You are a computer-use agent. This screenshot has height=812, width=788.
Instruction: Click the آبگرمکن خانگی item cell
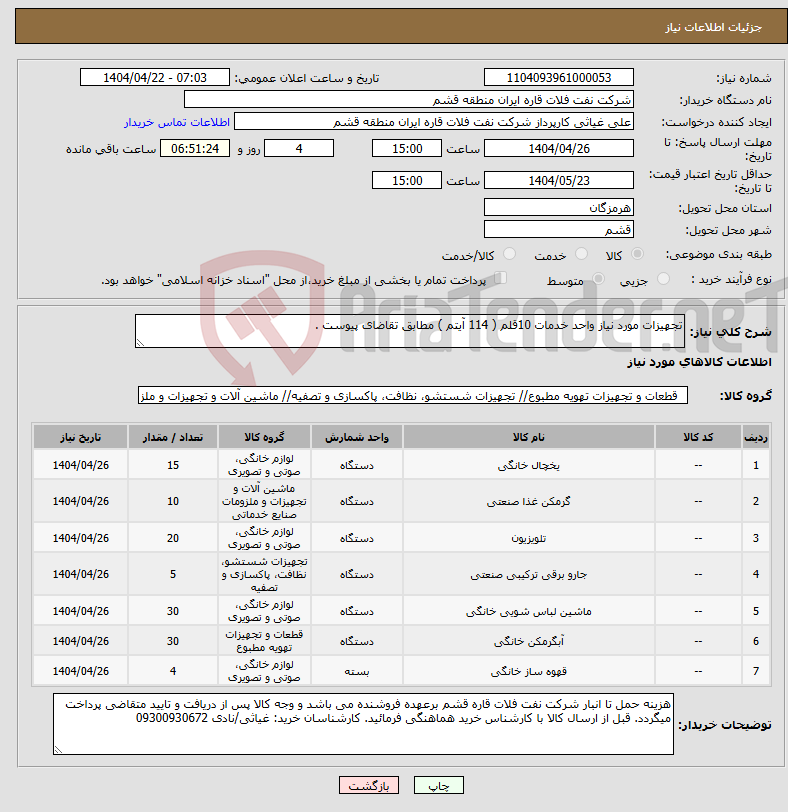click(529, 641)
